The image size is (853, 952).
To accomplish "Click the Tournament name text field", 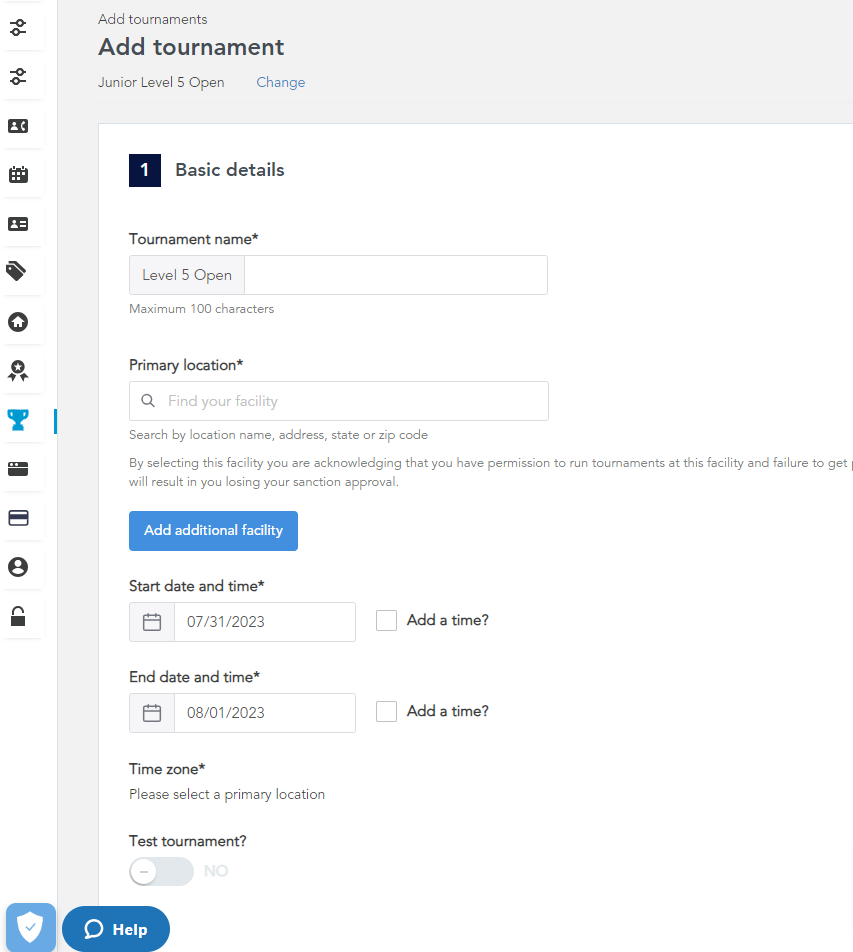I will (395, 275).
